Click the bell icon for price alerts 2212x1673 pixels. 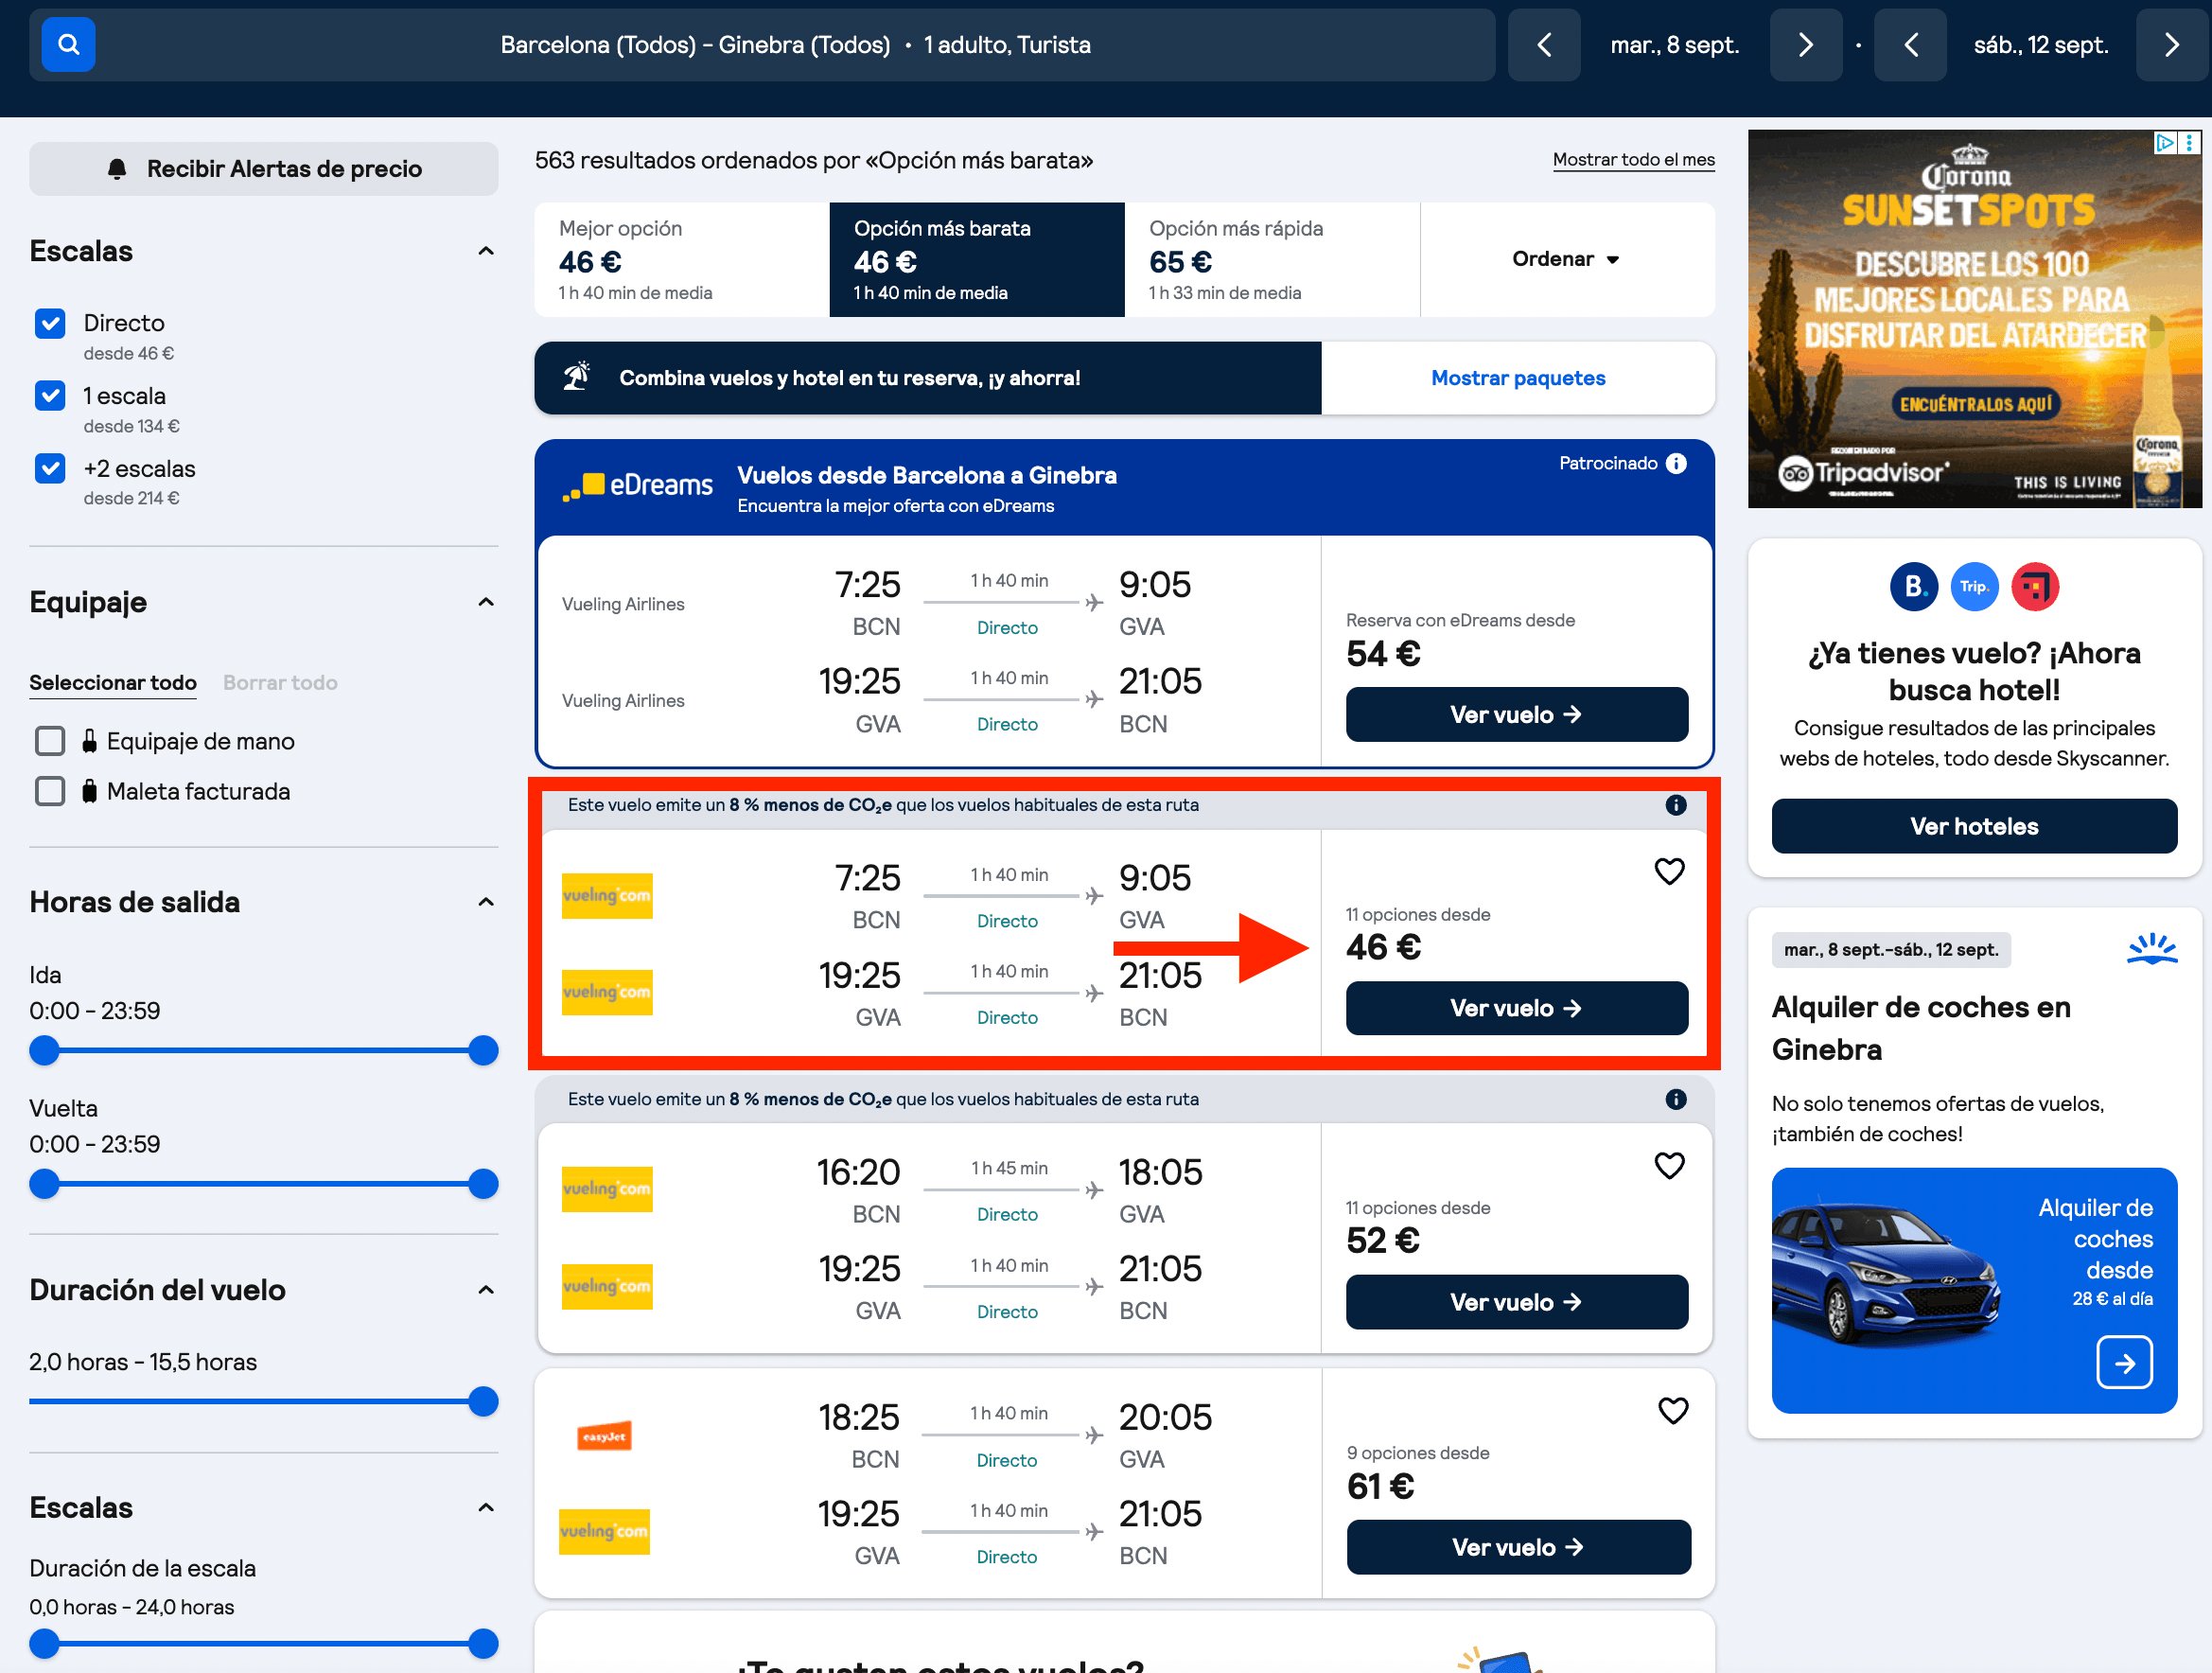(117, 169)
